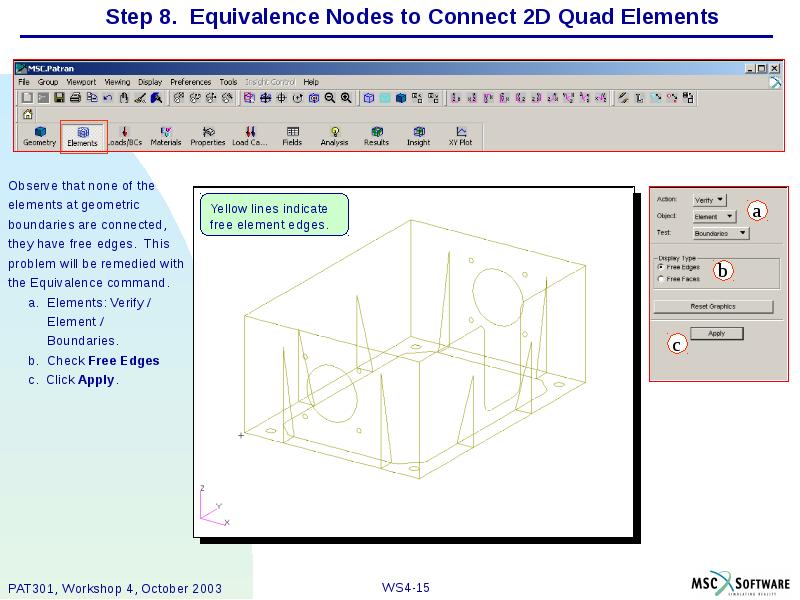Open the Results application icon

(377, 134)
